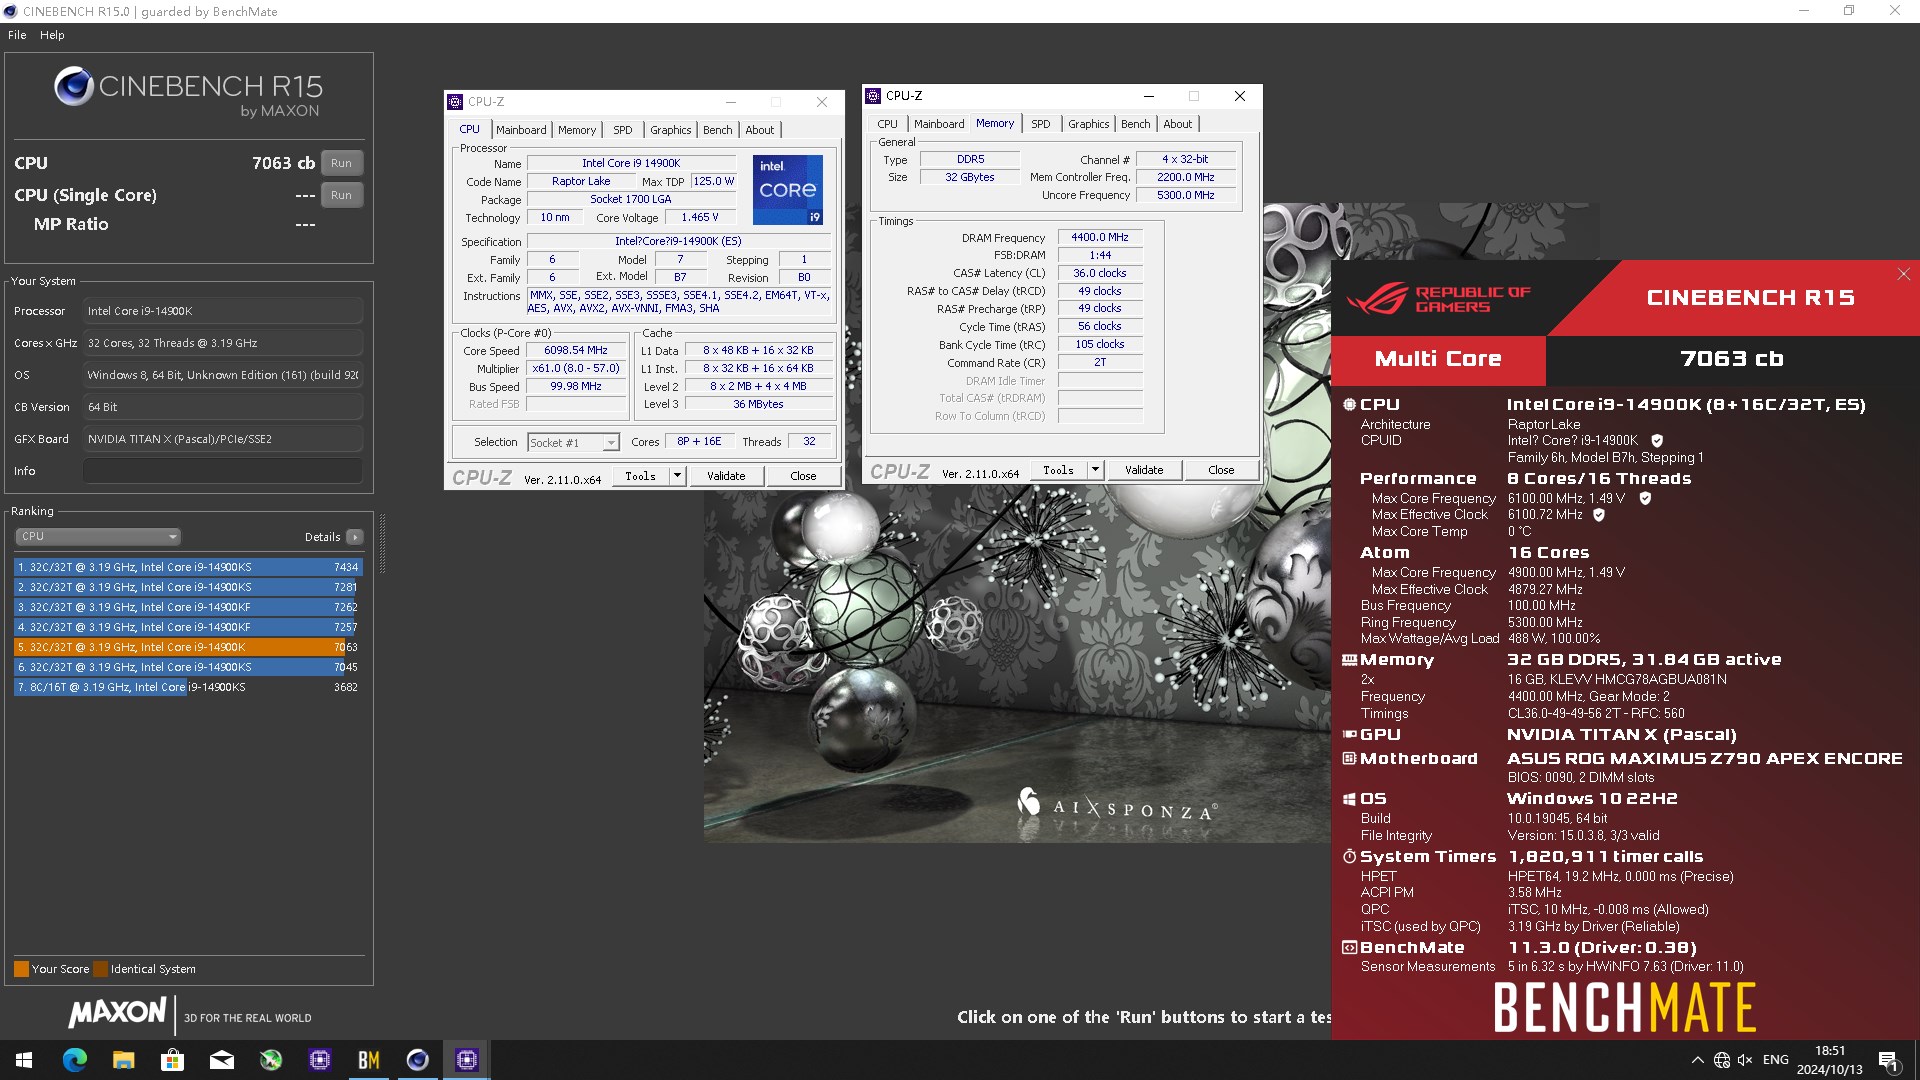Switch to Mainboard tab in left CPU-Z
This screenshot has width=1920, height=1080.
(521, 130)
